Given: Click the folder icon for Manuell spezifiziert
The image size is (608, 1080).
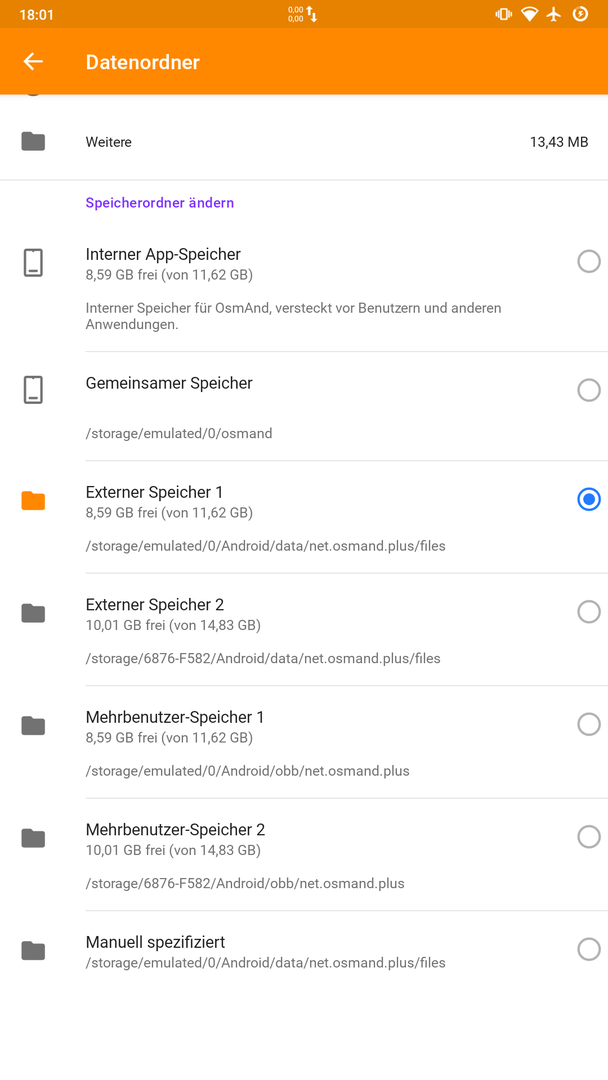Looking at the screenshot, I should pyautogui.click(x=33, y=951).
